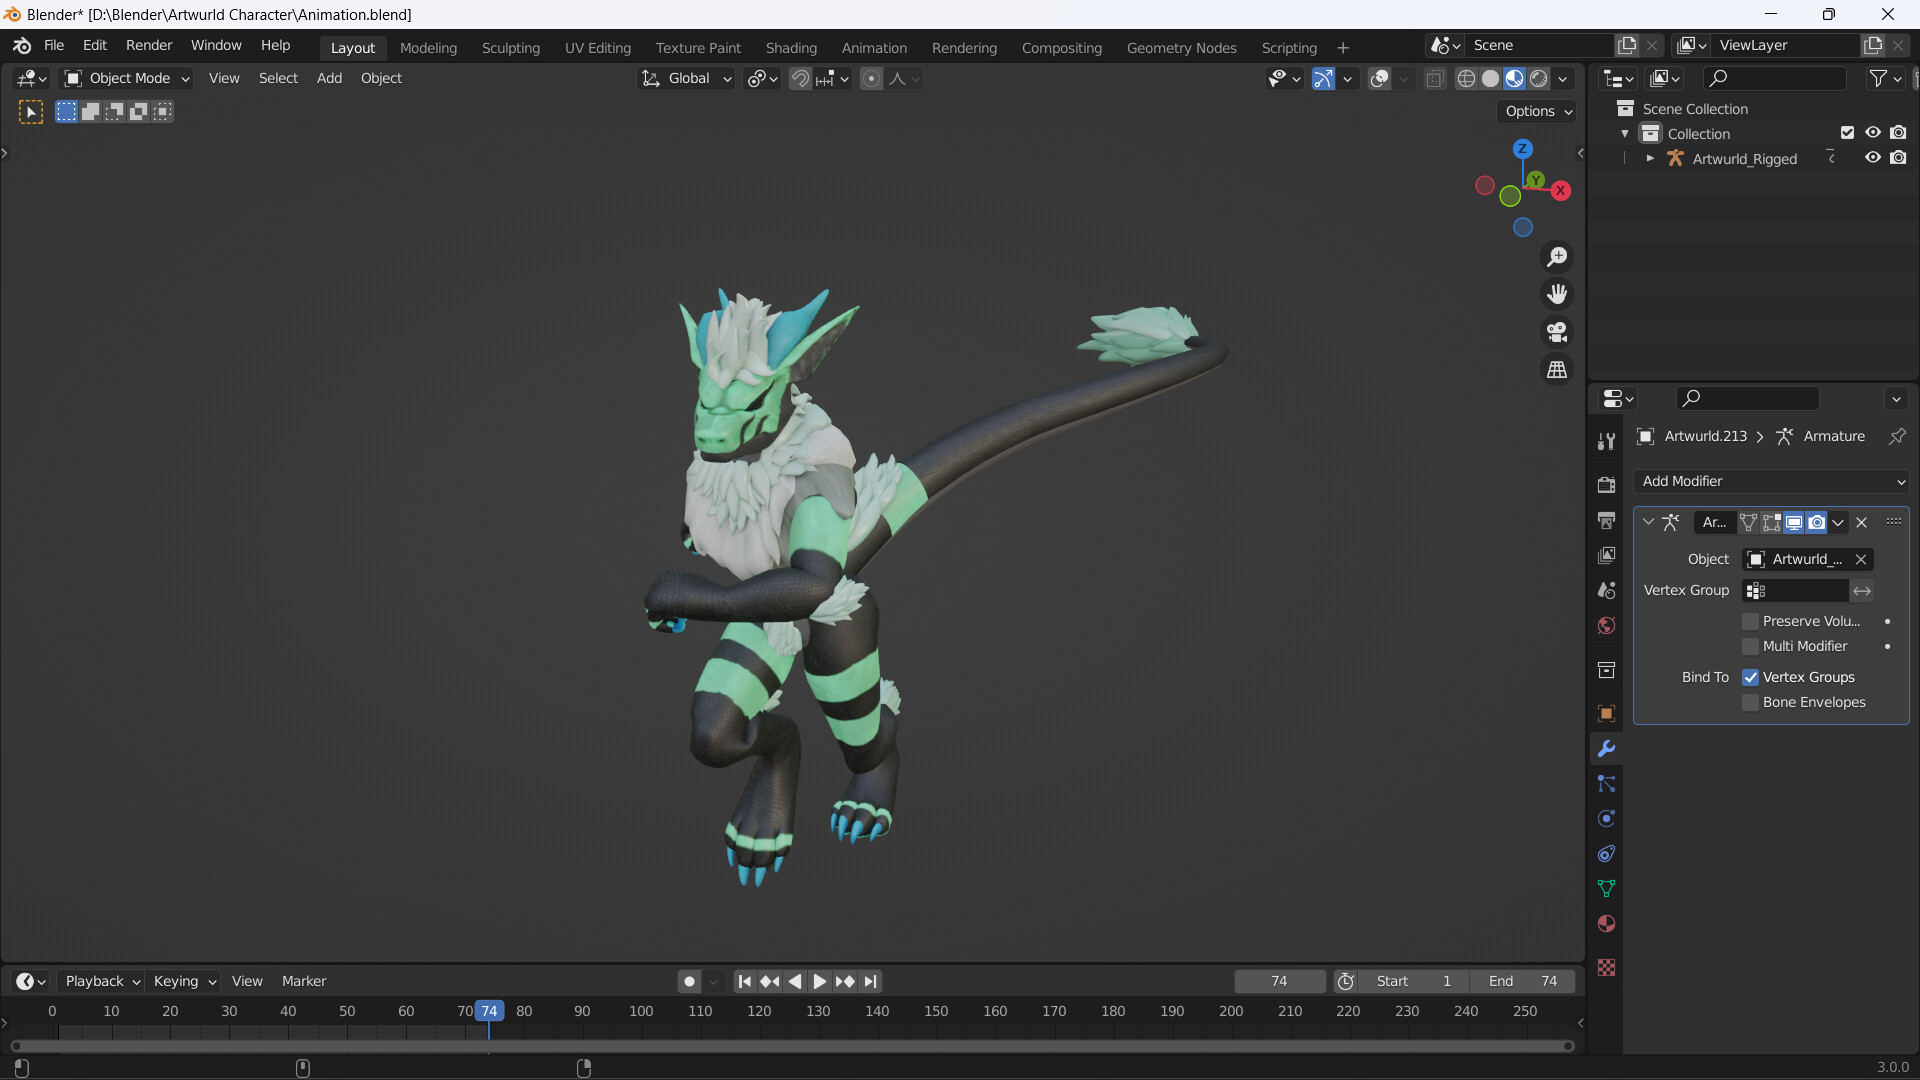Viewport: 1920px width, 1080px height.
Task: Open the viewport Options panel
Action: point(1536,111)
